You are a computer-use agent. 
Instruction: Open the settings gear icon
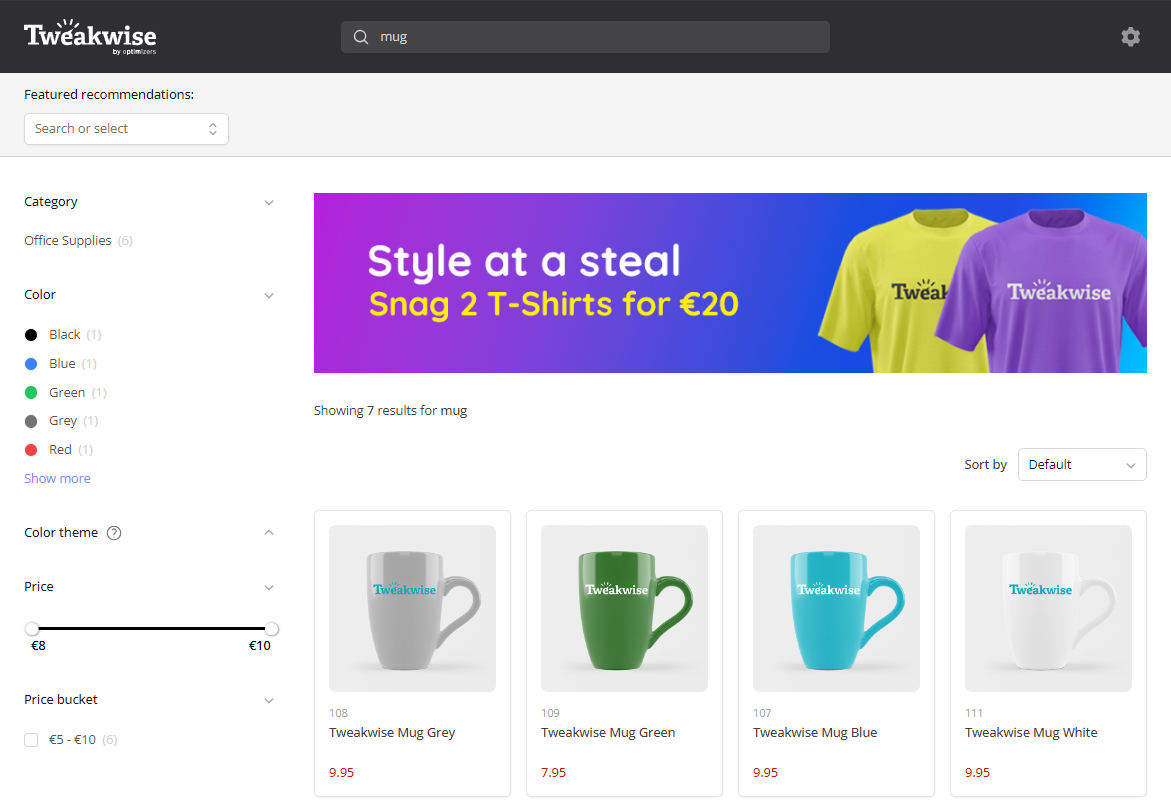click(1130, 37)
